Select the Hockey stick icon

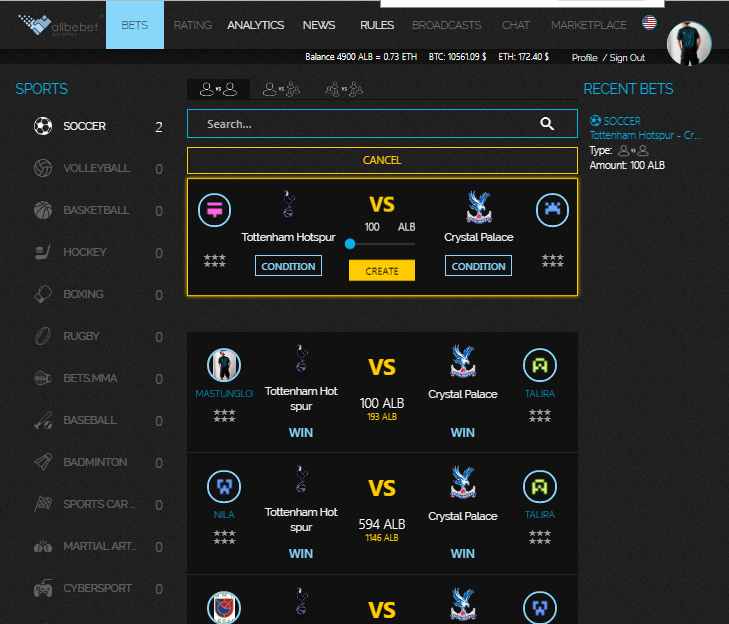43,252
